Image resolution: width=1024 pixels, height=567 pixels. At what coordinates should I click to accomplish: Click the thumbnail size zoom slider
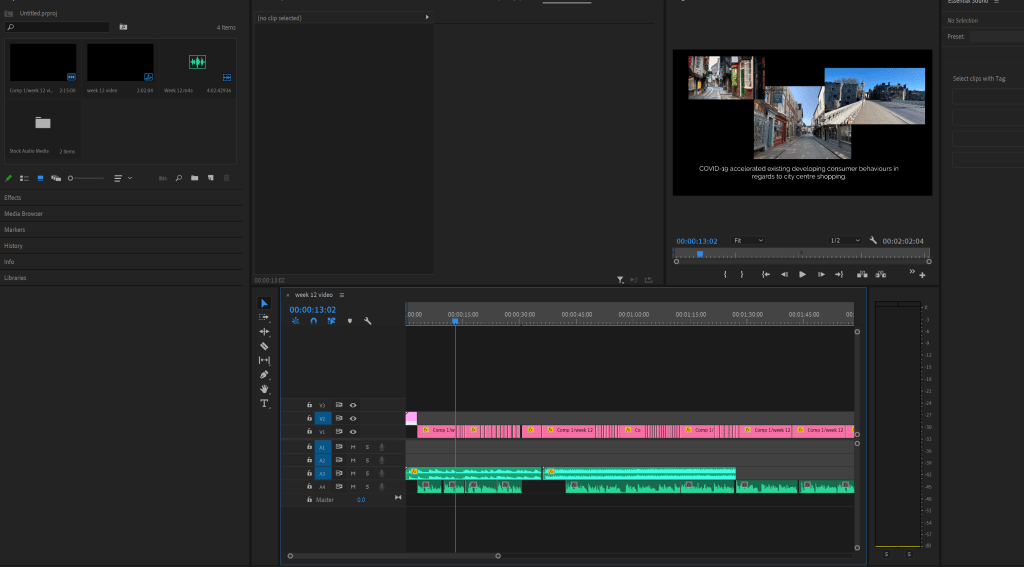86,178
